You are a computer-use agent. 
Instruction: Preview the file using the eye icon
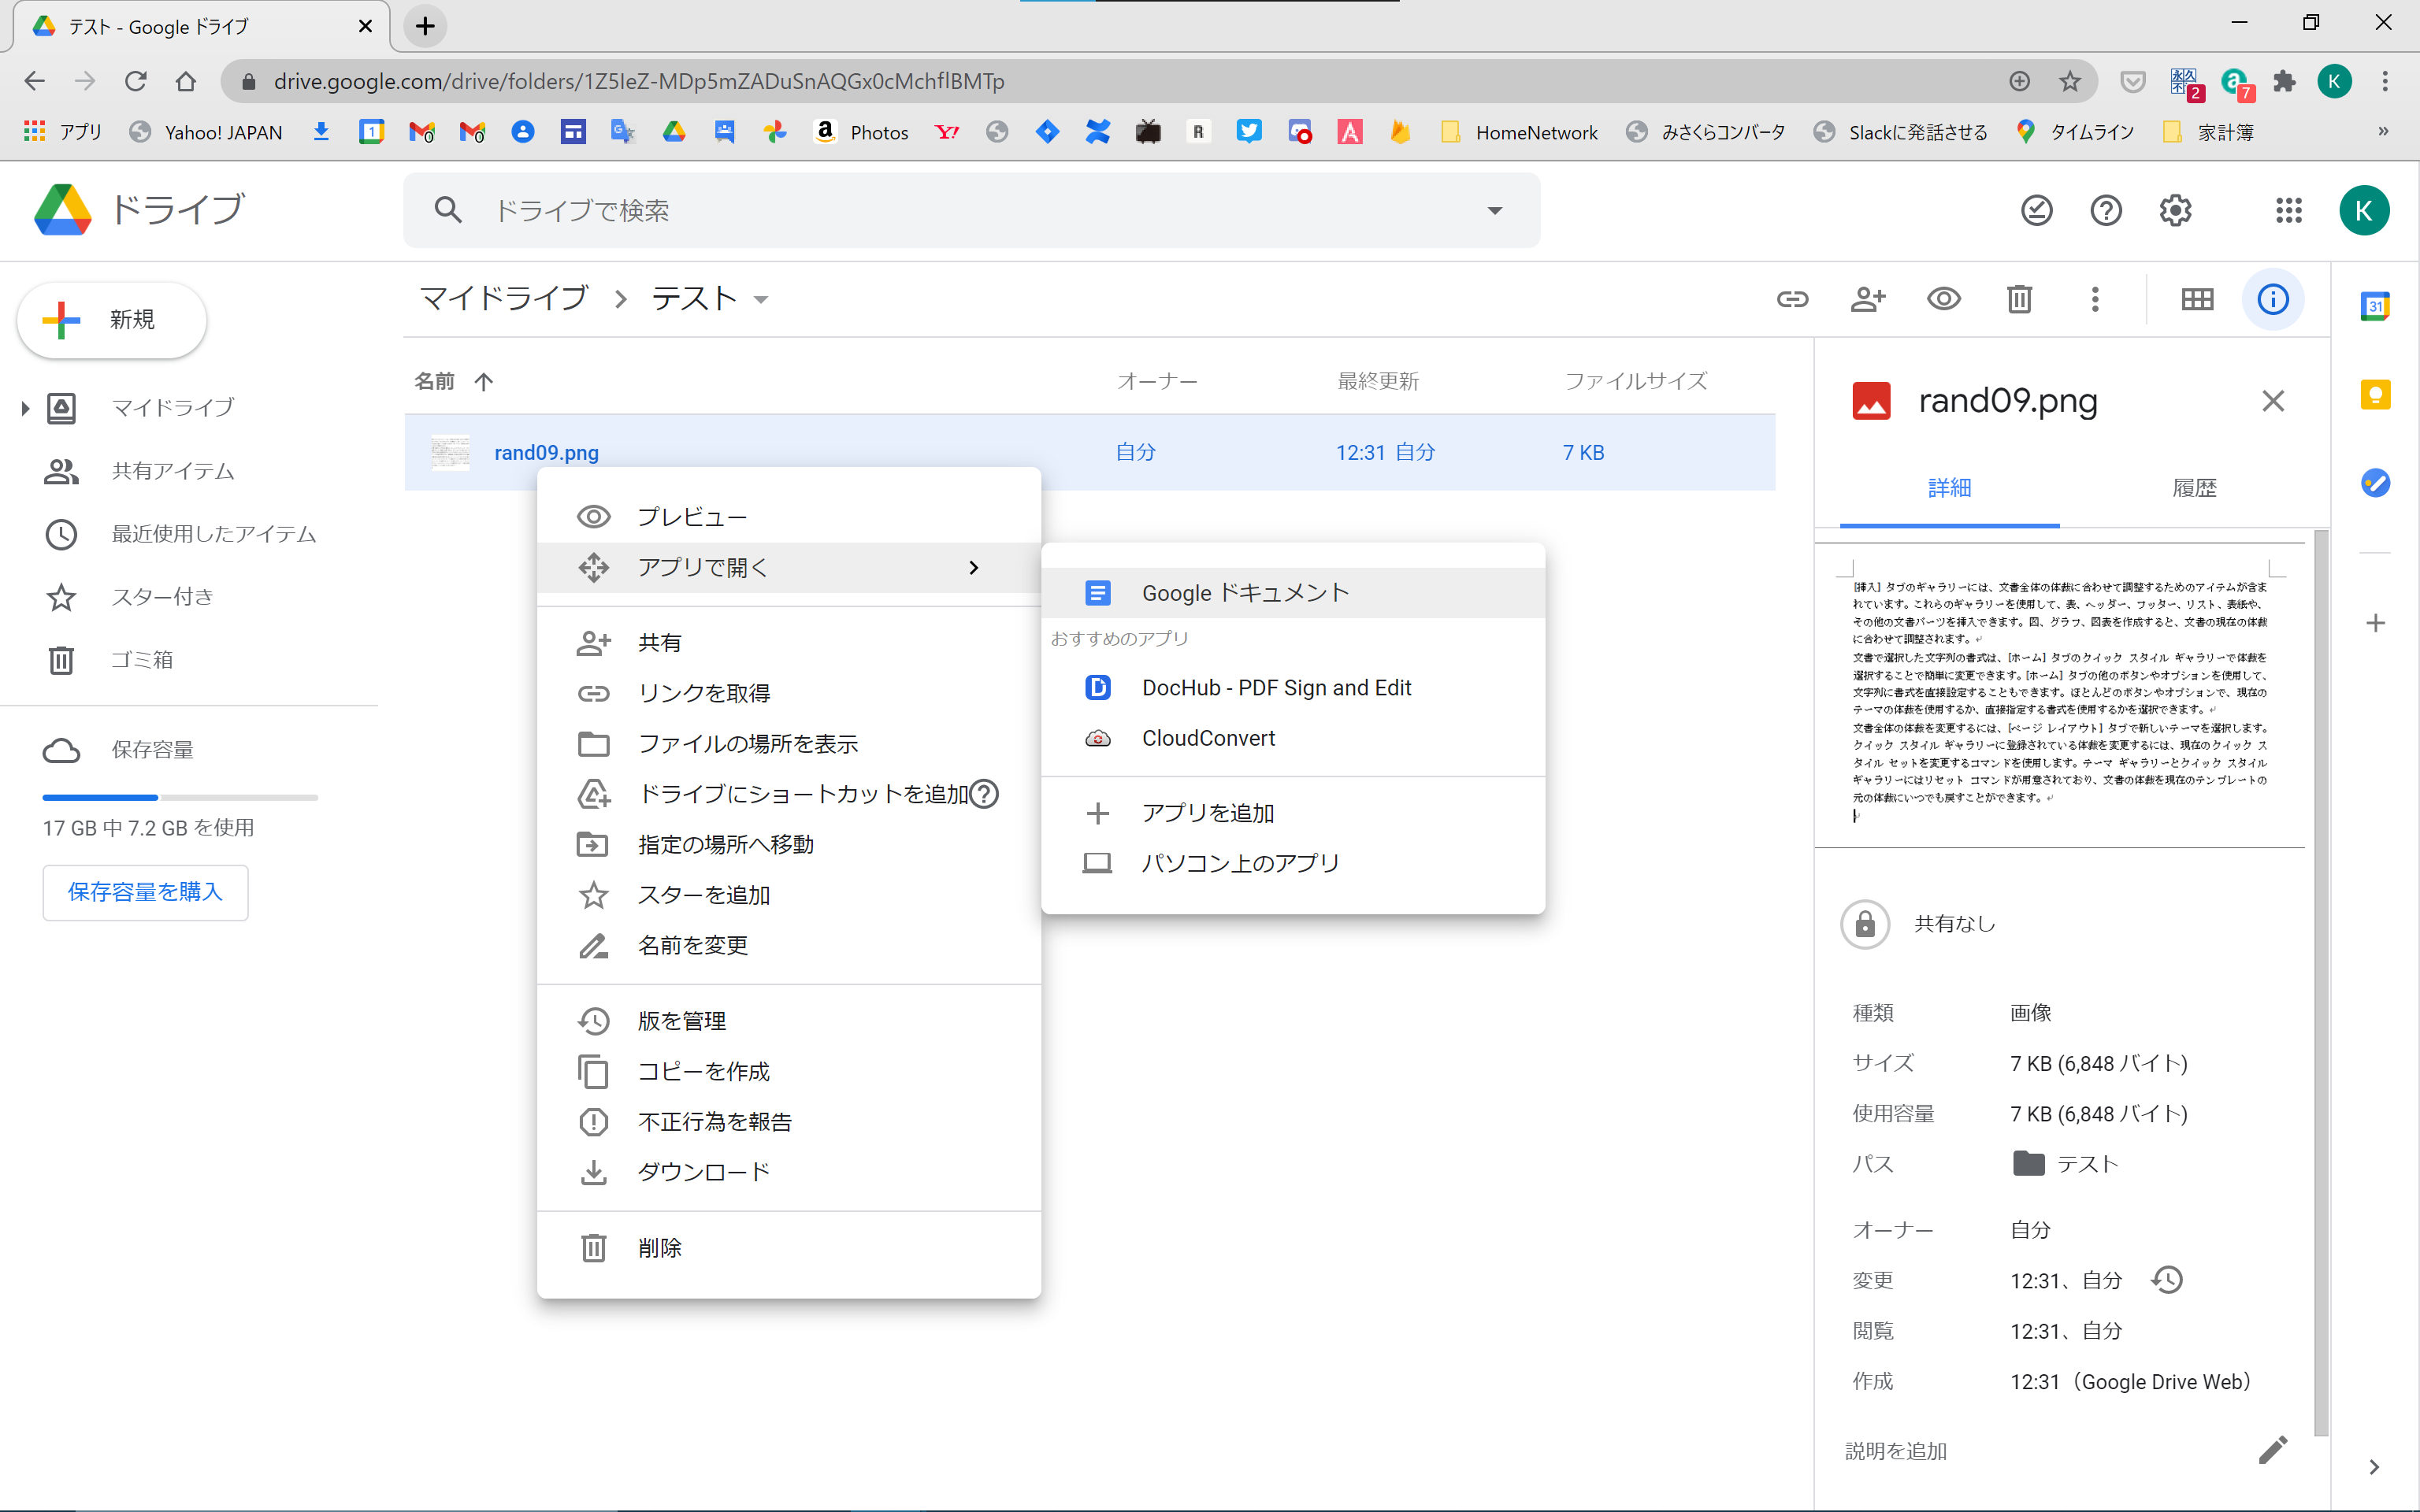click(x=1944, y=299)
